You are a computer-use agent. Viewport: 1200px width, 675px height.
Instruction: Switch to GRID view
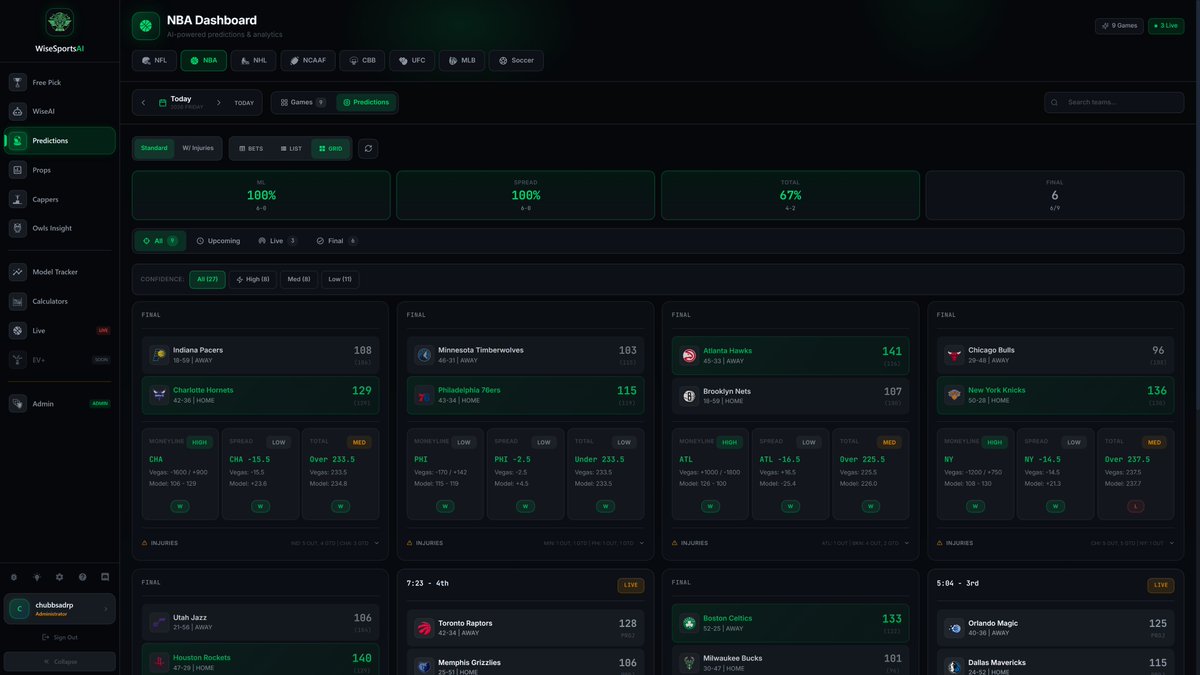[x=330, y=148]
